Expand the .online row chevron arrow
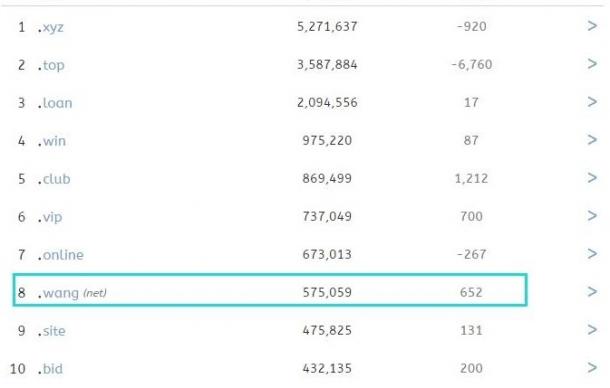Screen dimensions: 610x388 tap(592, 254)
